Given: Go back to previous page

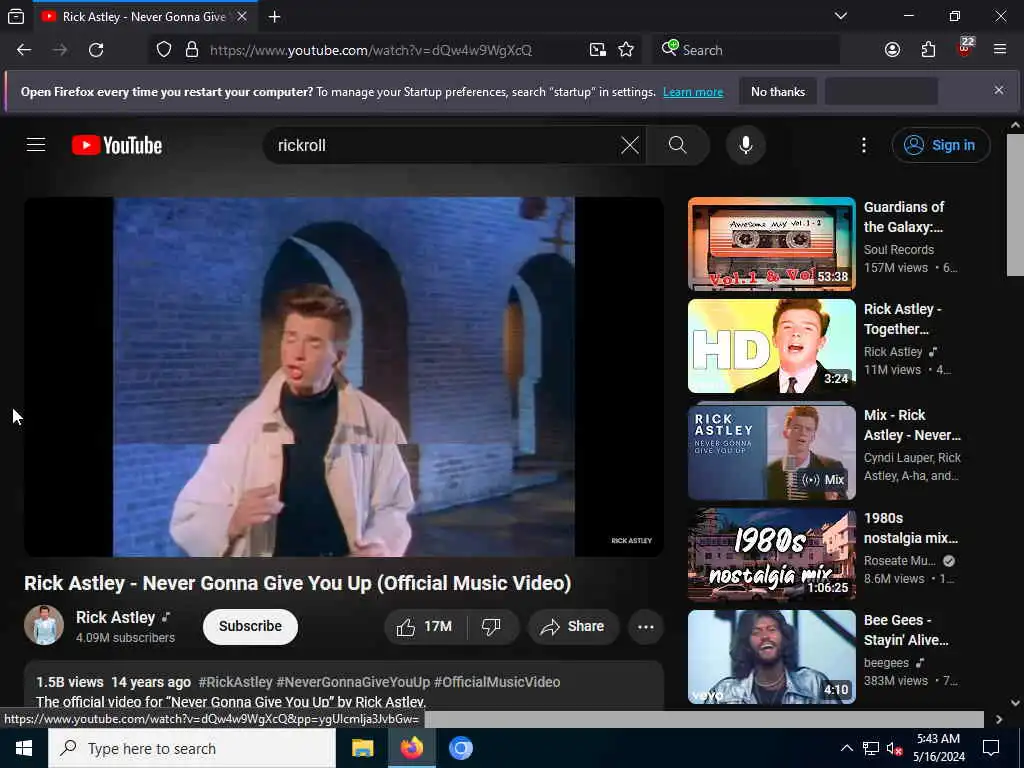Looking at the screenshot, I should click(x=24, y=50).
